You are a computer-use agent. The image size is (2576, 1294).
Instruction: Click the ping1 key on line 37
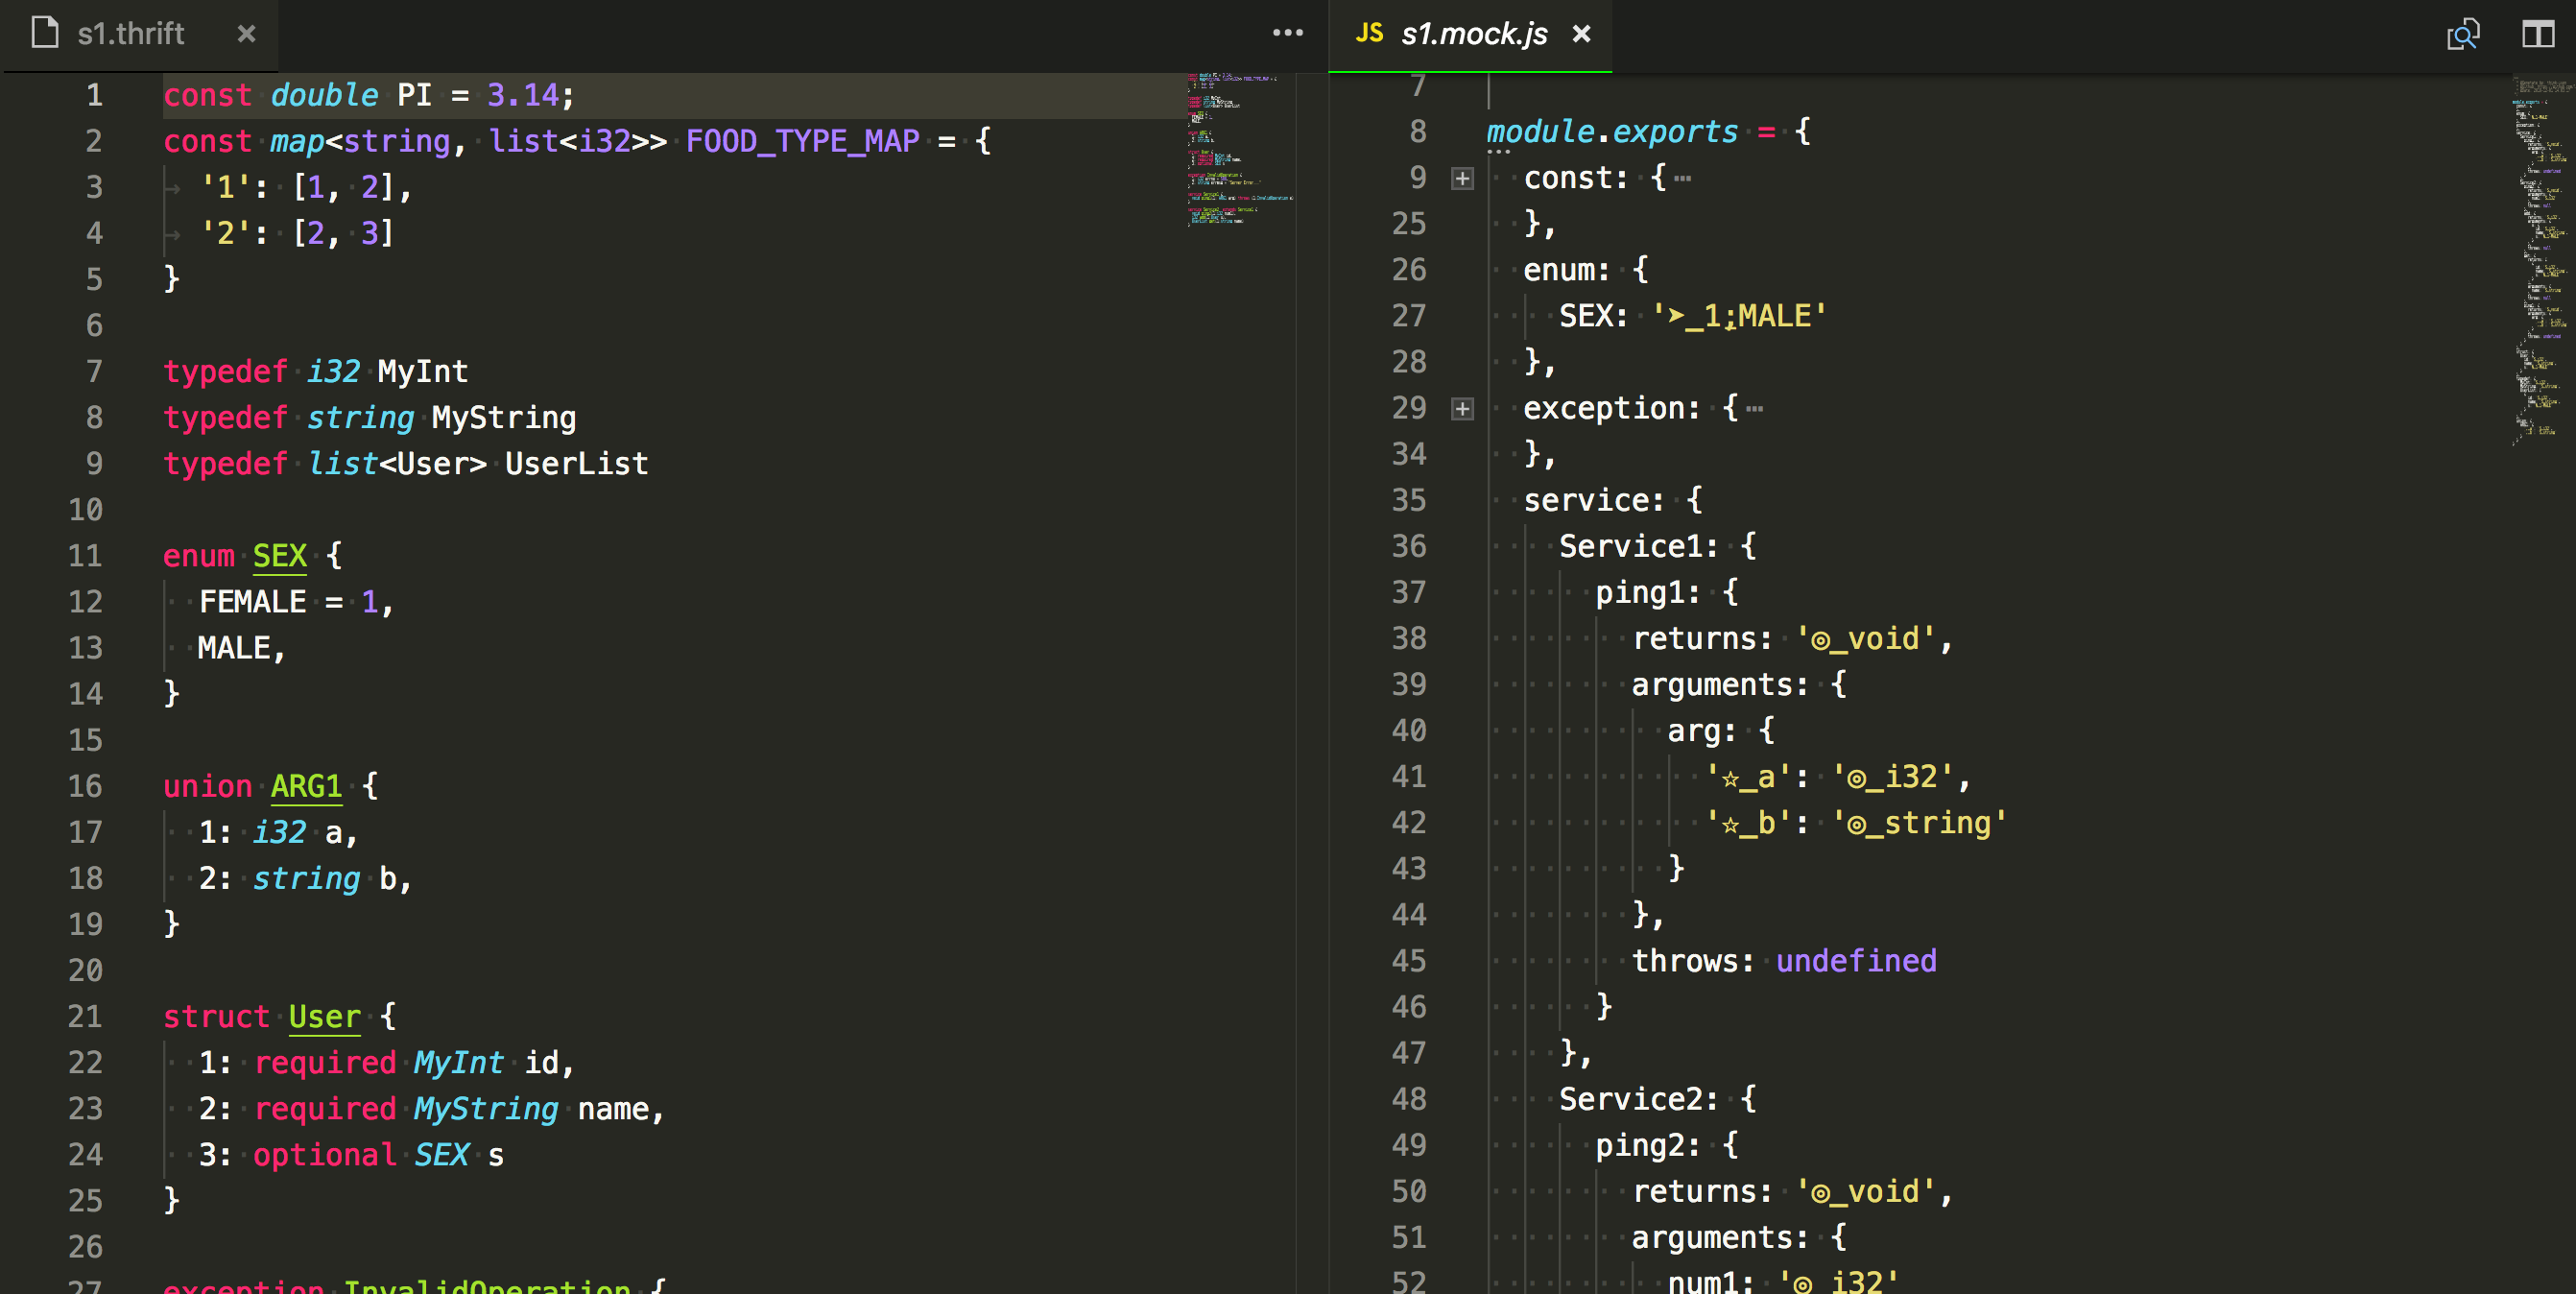point(1639,592)
